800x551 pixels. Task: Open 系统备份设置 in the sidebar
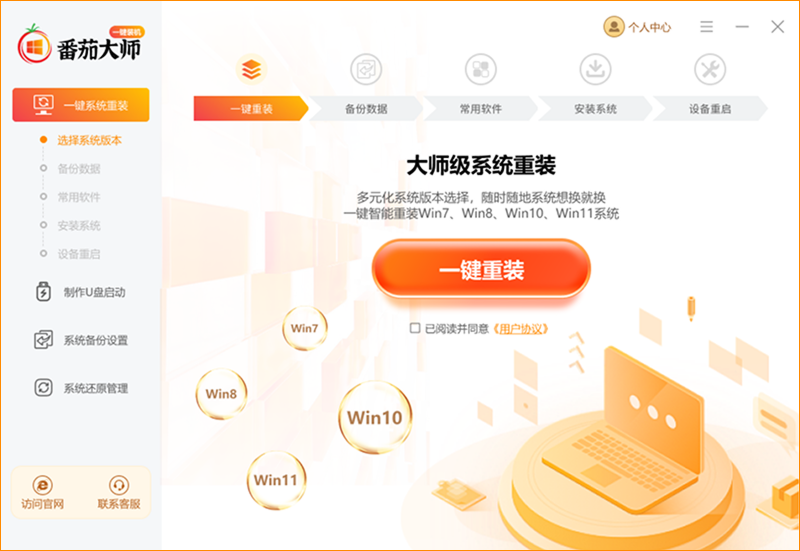81,340
